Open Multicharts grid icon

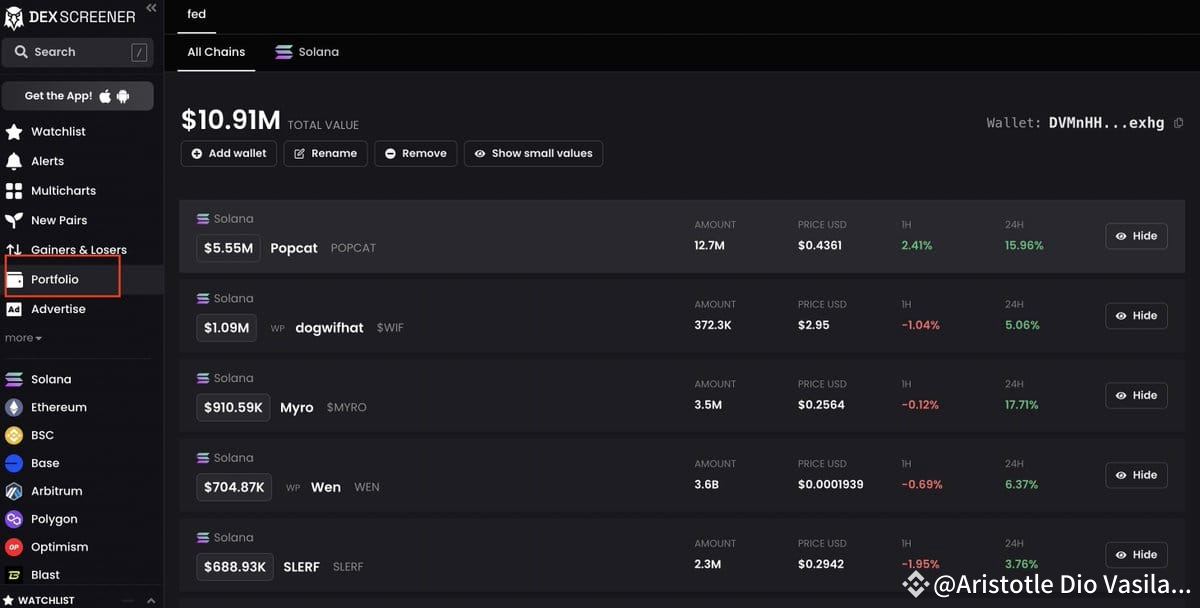14,191
